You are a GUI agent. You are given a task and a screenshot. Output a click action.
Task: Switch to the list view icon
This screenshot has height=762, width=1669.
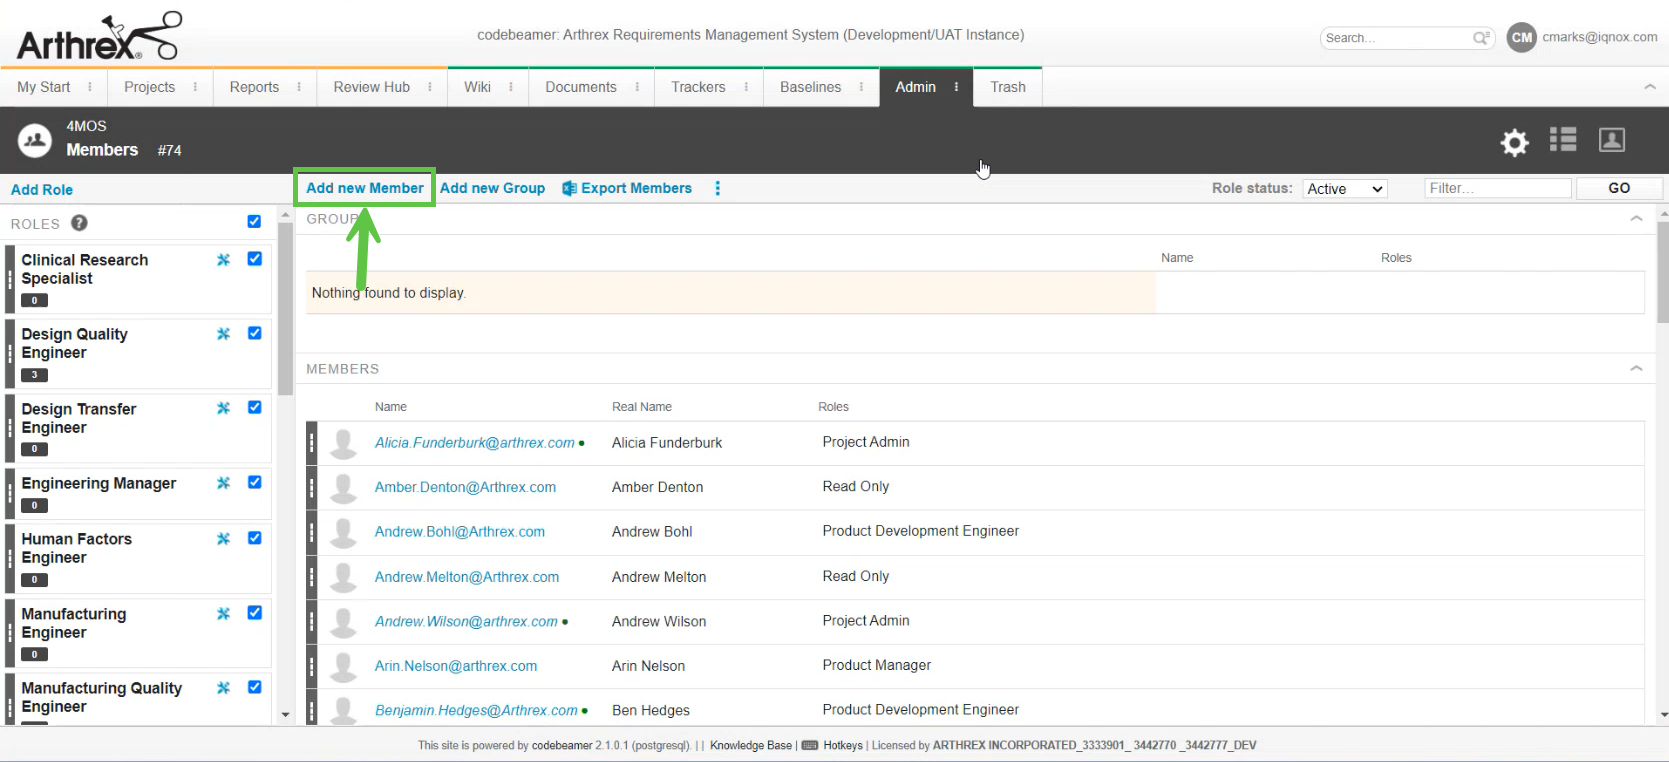click(x=1562, y=140)
